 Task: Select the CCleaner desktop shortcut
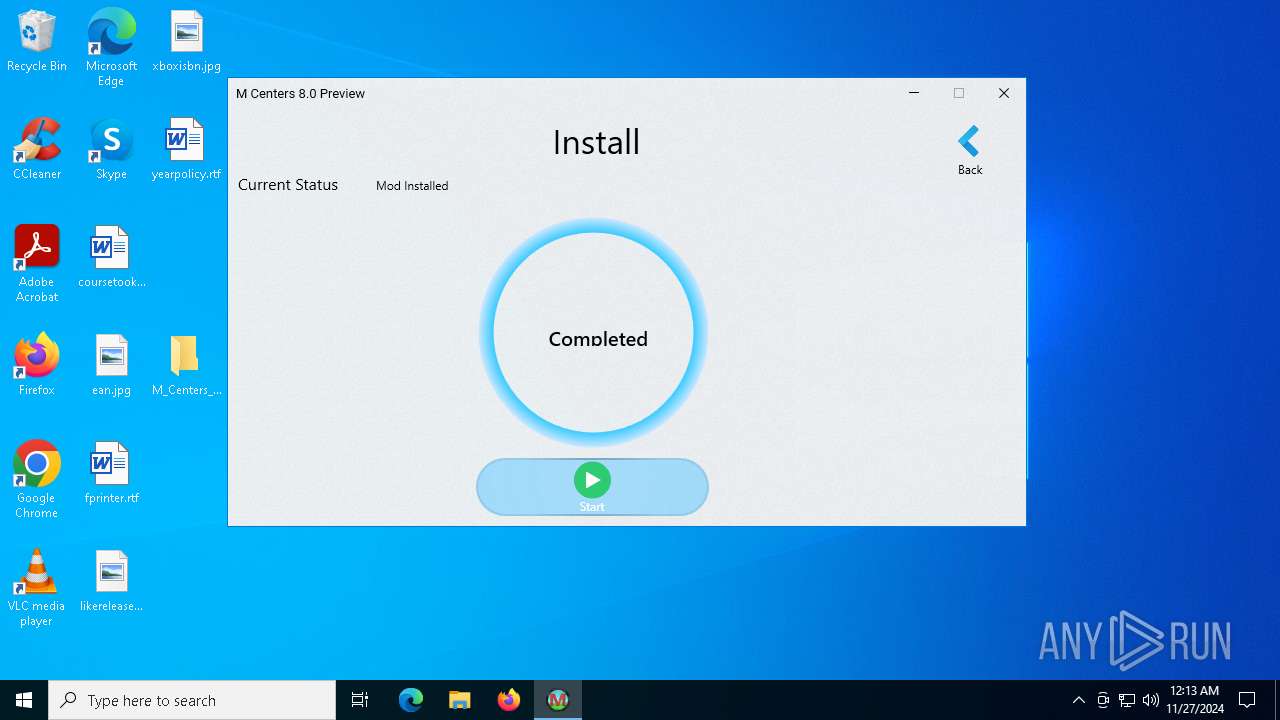(x=37, y=149)
